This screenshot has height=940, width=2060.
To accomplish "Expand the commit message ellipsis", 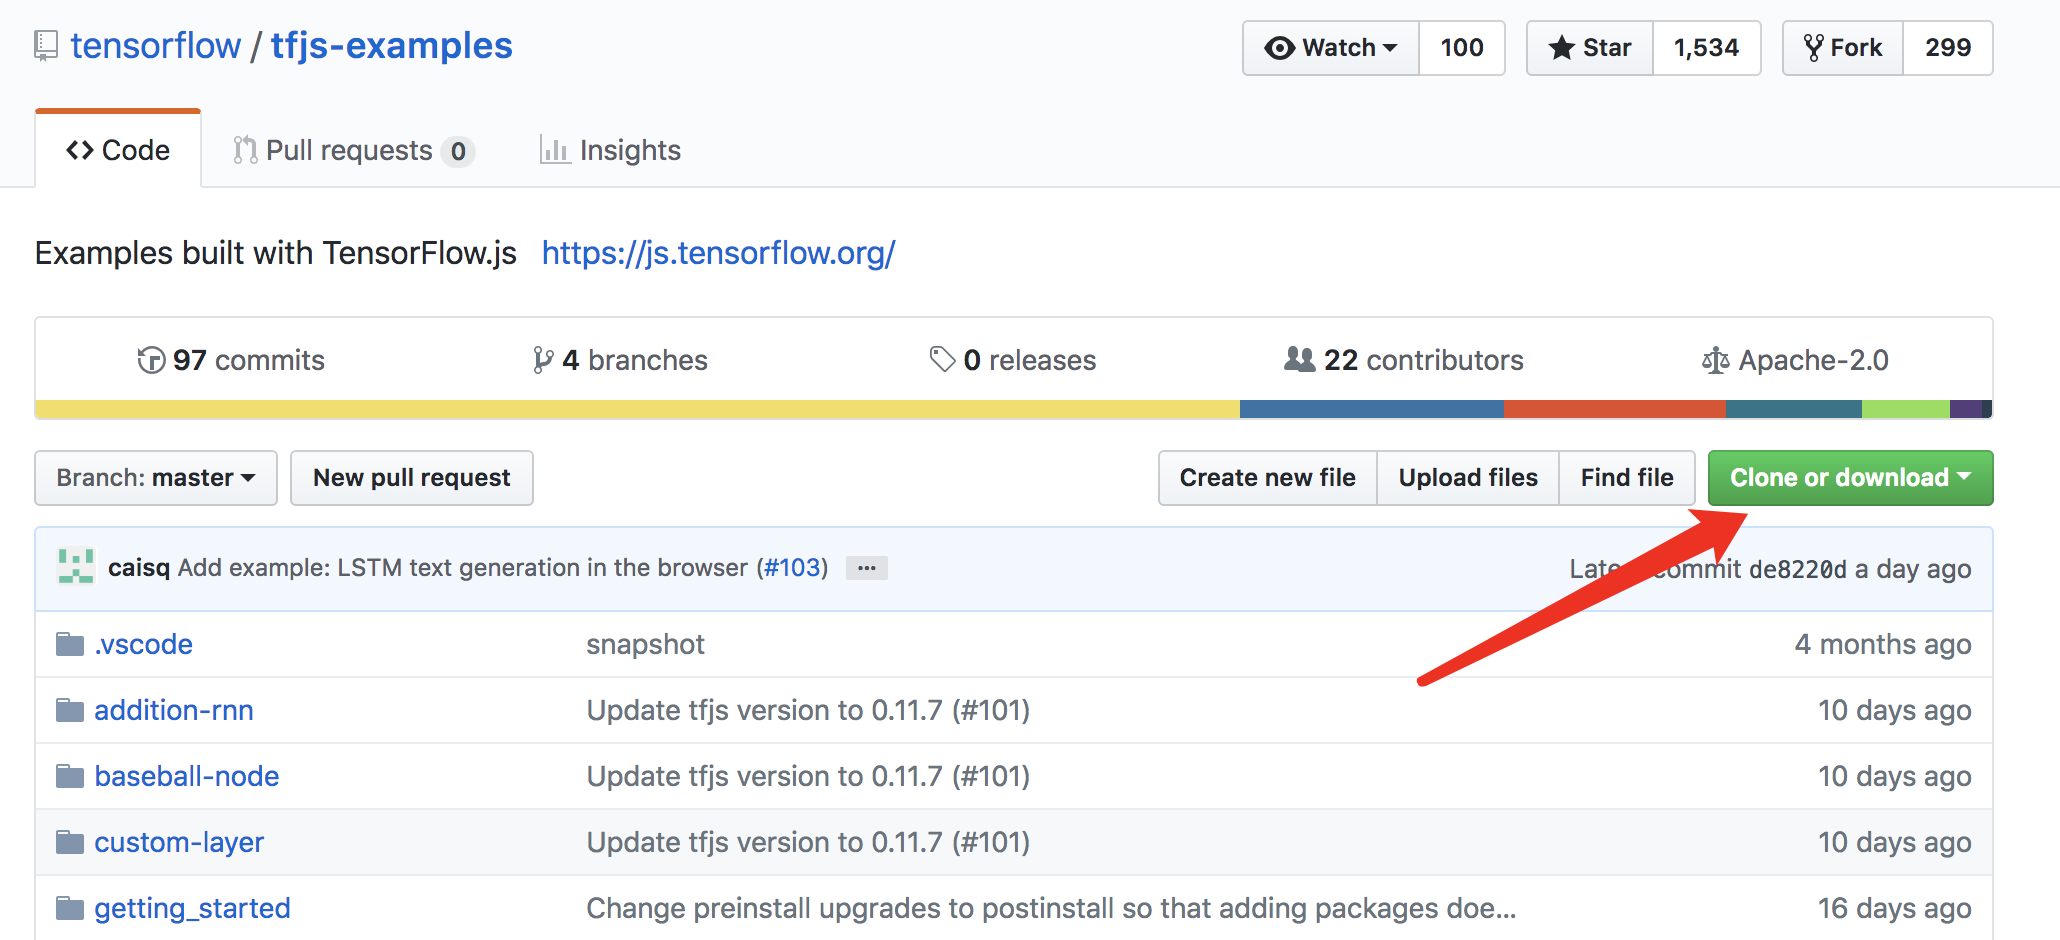I will [866, 568].
